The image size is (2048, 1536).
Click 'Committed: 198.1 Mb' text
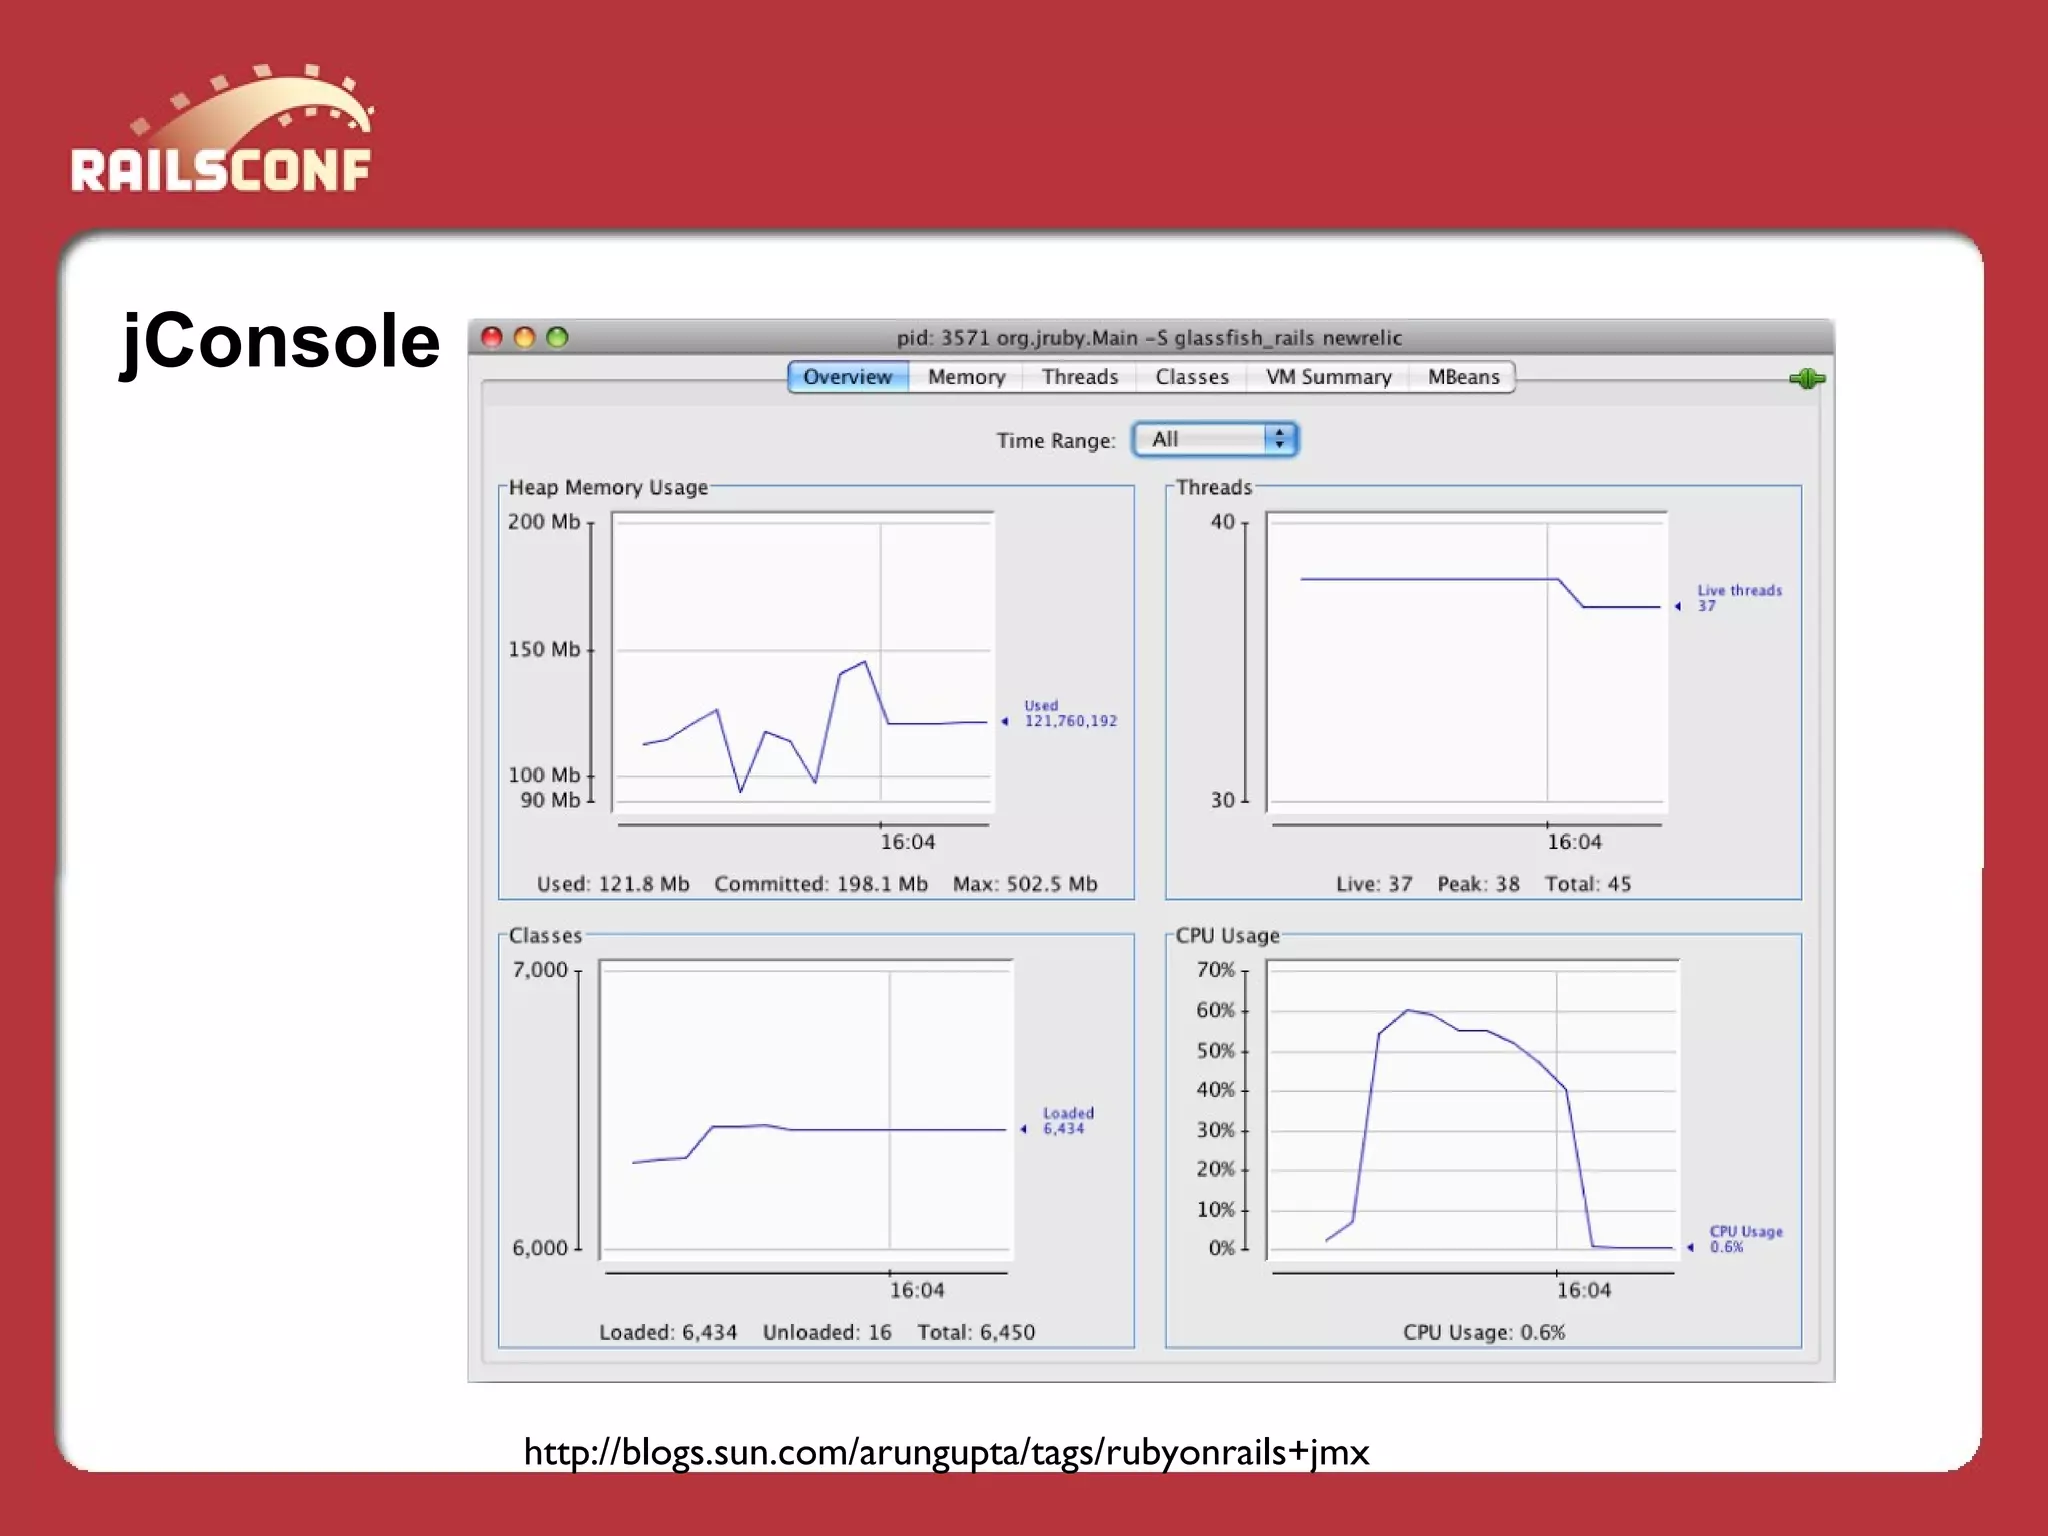[x=821, y=884]
